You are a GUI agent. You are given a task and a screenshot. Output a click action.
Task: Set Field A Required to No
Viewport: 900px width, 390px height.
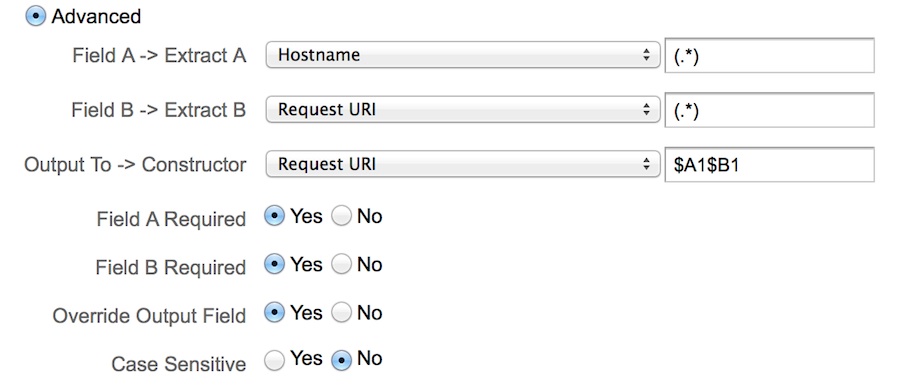click(341, 217)
